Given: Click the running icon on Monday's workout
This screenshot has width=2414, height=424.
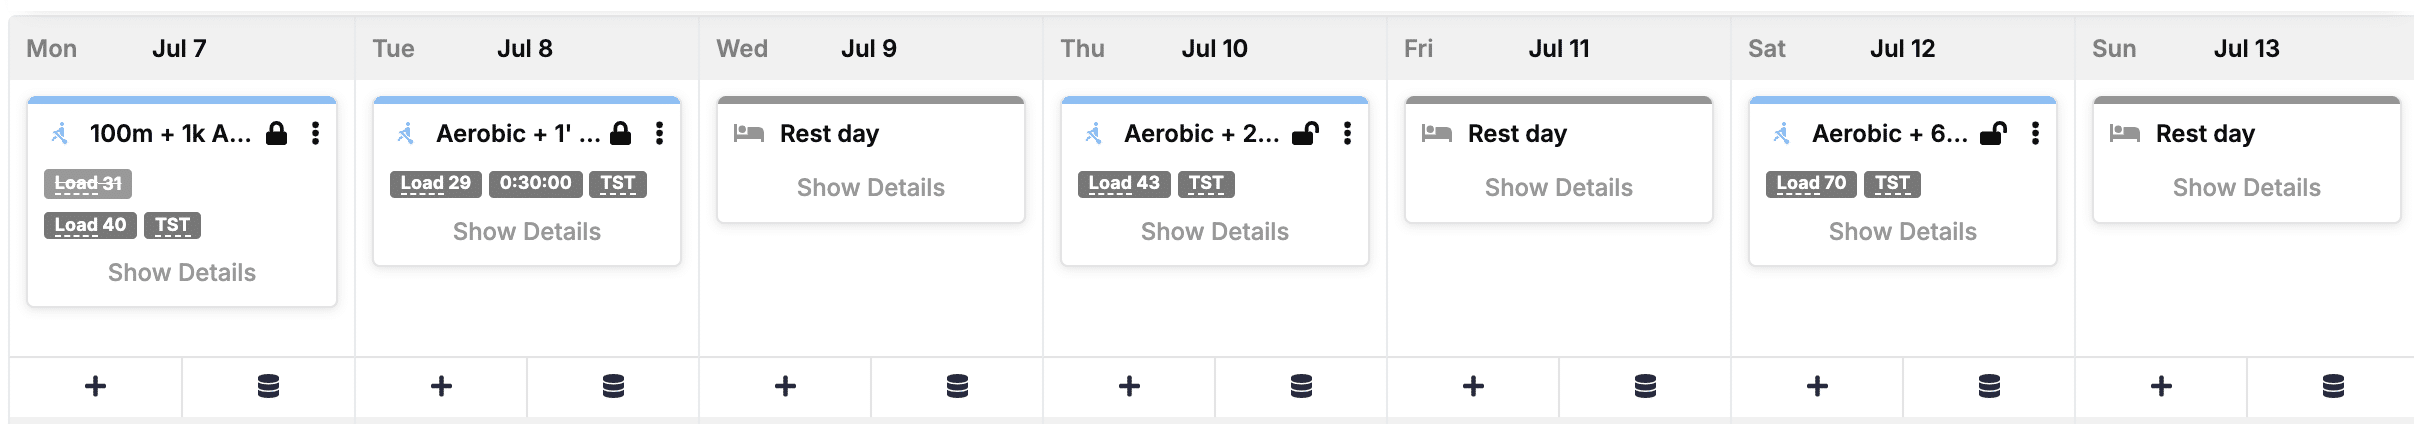Looking at the screenshot, I should pos(60,133).
